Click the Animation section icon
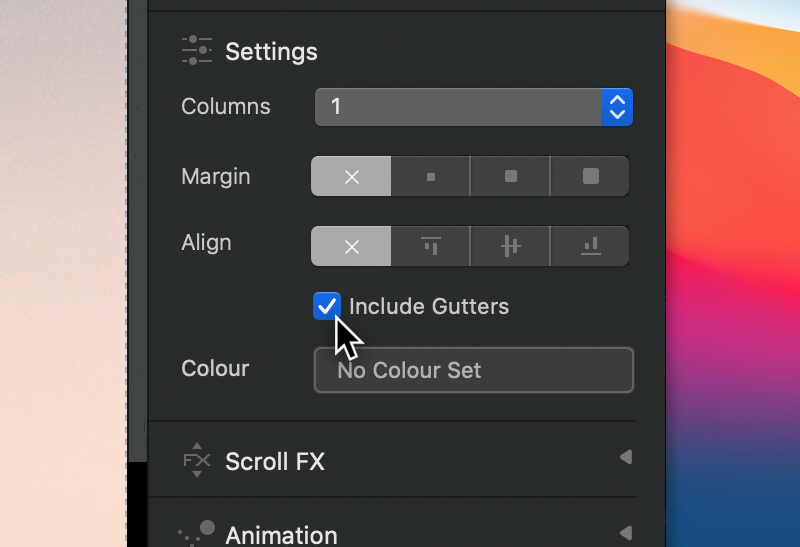This screenshot has width=800, height=547. [197, 533]
